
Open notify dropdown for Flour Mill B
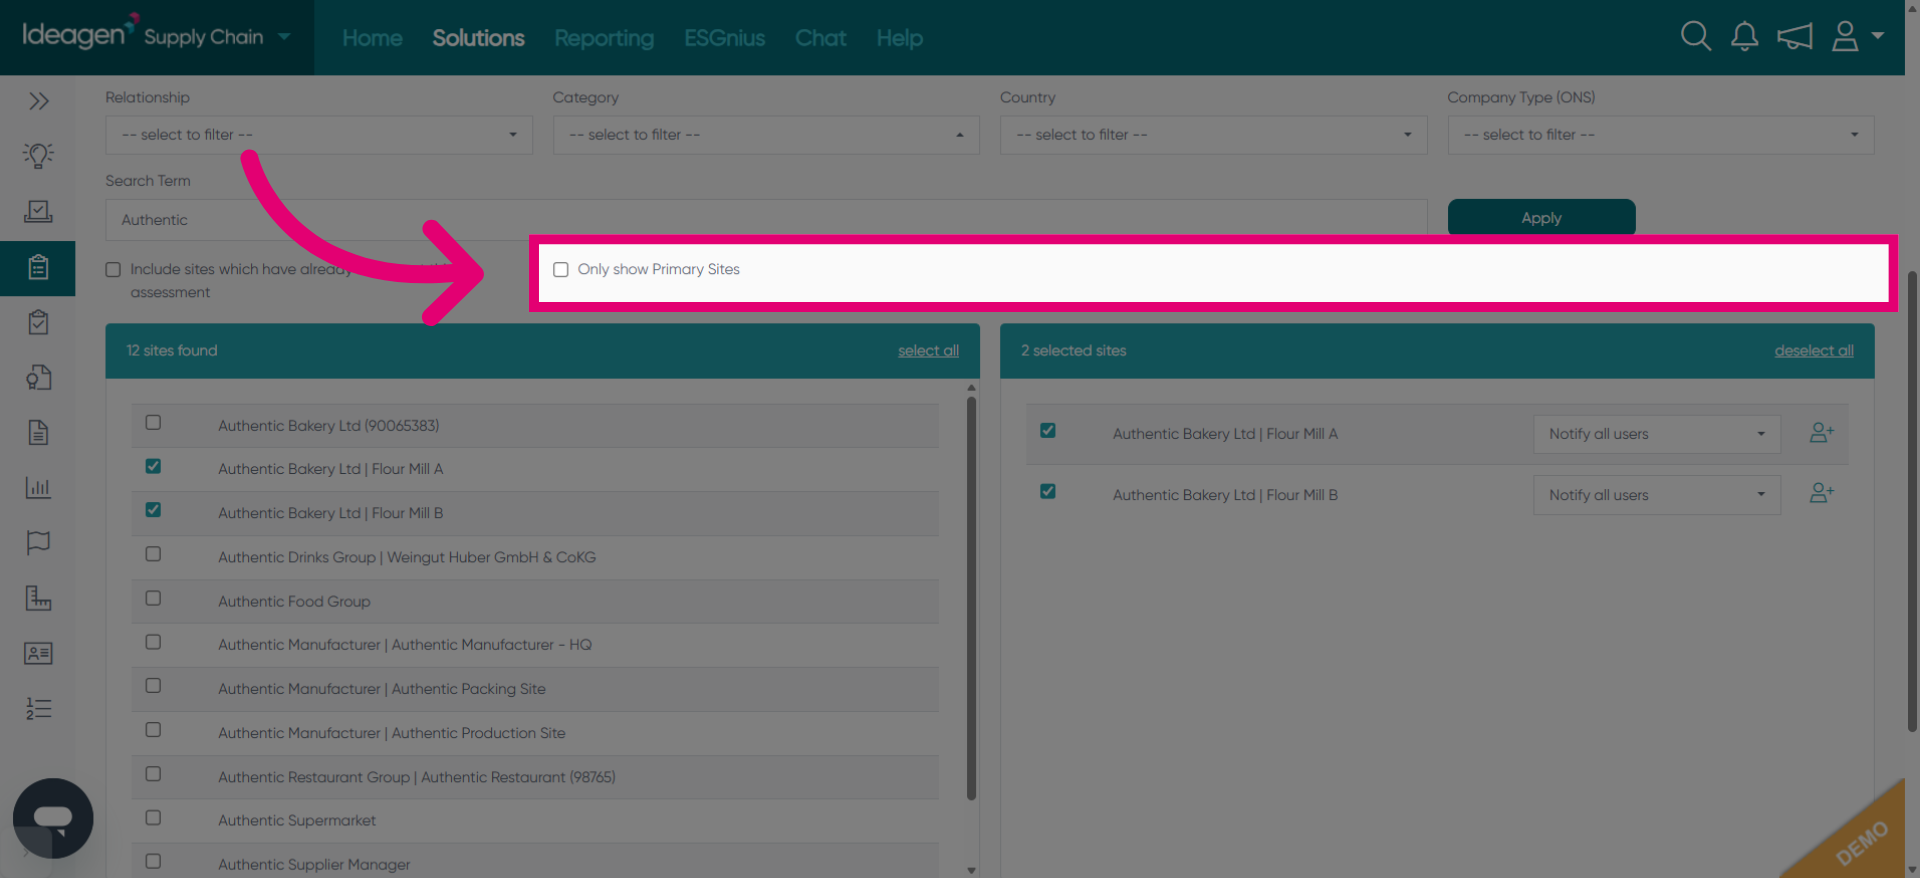pos(1657,495)
